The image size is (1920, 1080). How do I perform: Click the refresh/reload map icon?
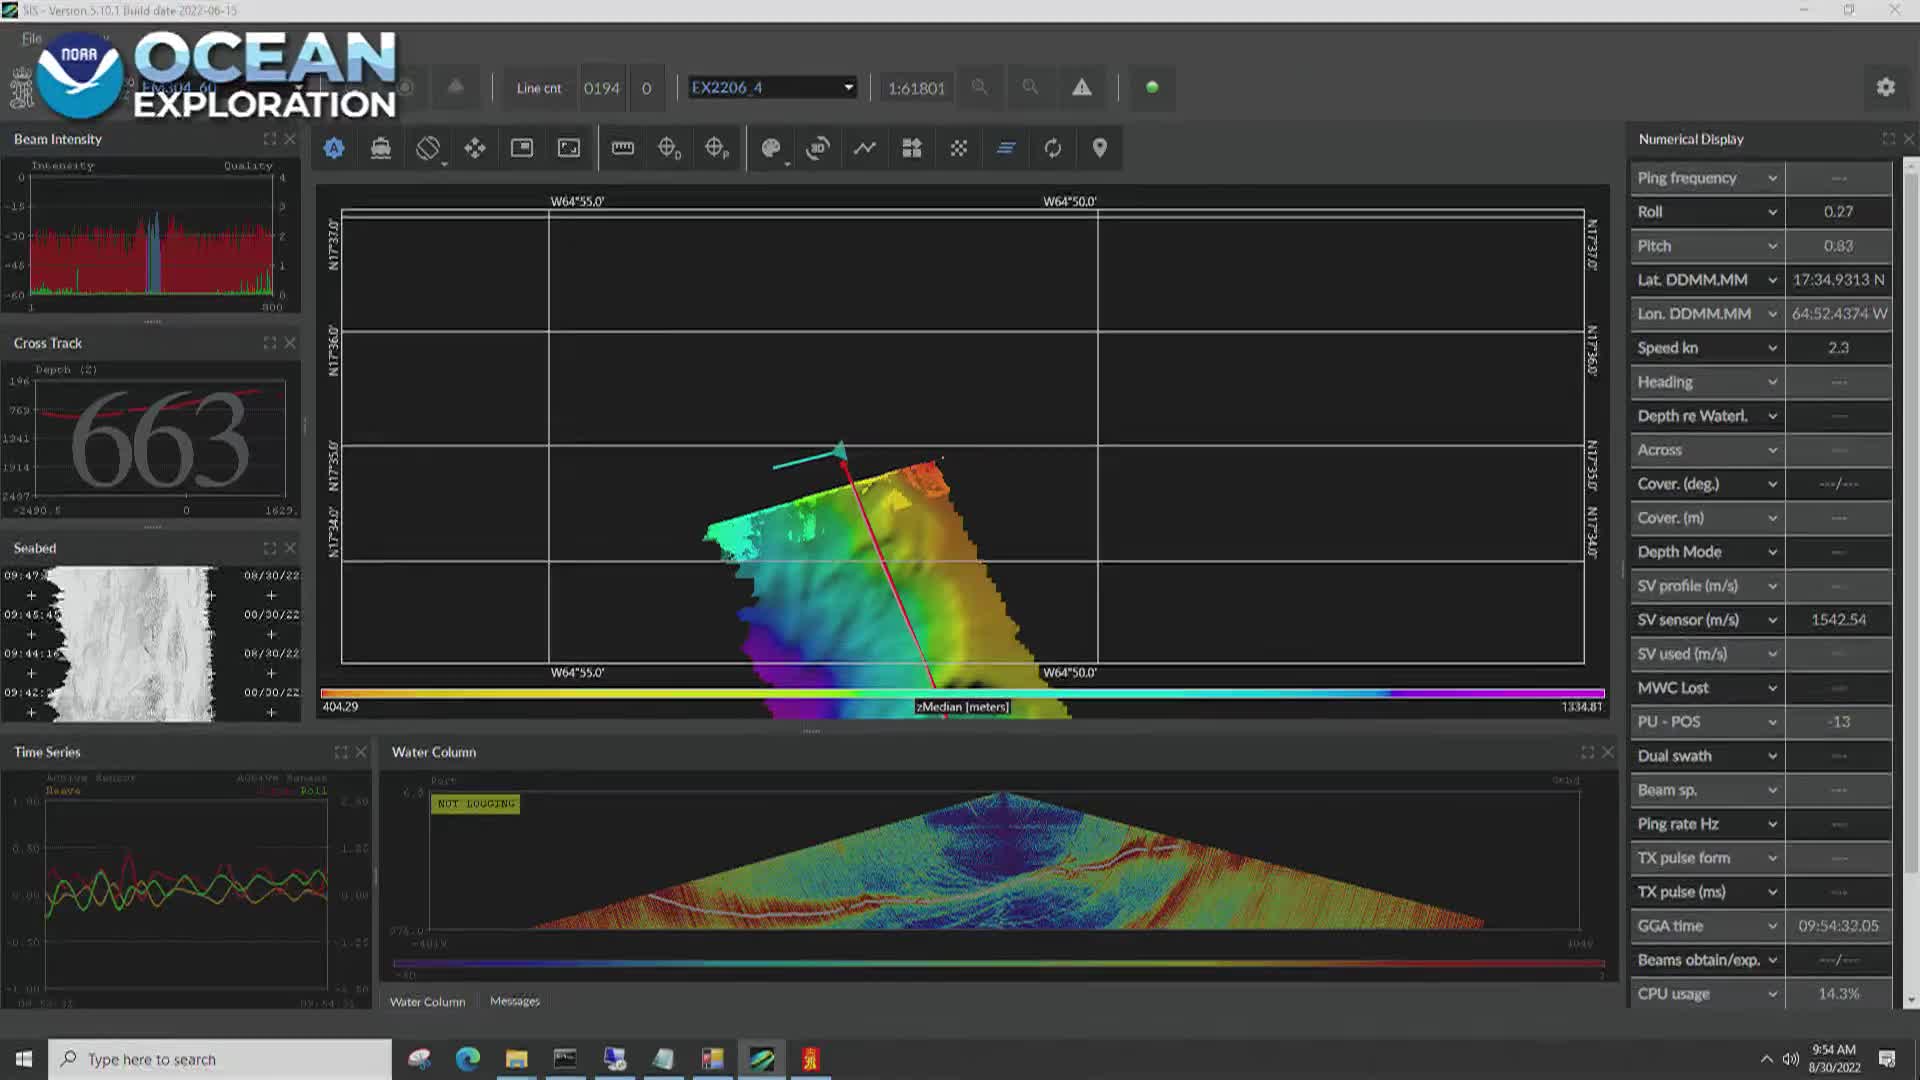point(1053,148)
